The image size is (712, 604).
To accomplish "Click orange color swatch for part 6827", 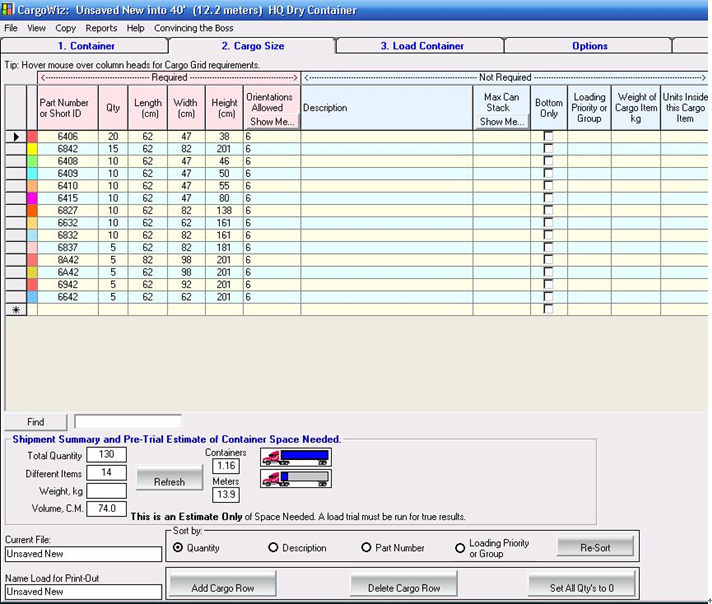I will (x=32, y=210).
